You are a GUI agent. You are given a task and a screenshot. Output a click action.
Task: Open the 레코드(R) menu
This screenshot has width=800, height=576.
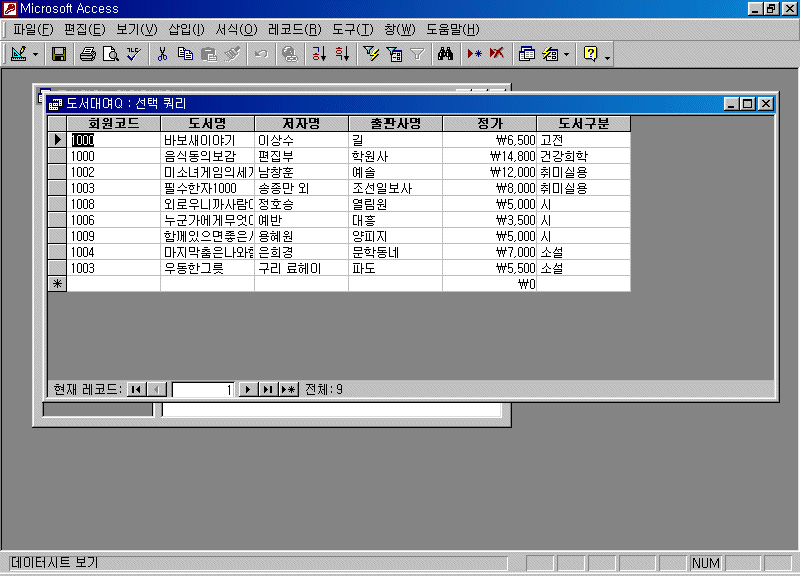pos(294,30)
